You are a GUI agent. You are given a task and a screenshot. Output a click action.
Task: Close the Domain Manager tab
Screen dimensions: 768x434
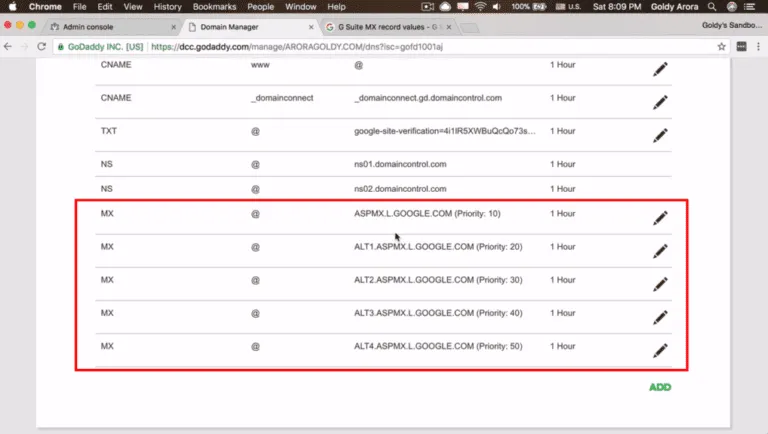coord(311,27)
